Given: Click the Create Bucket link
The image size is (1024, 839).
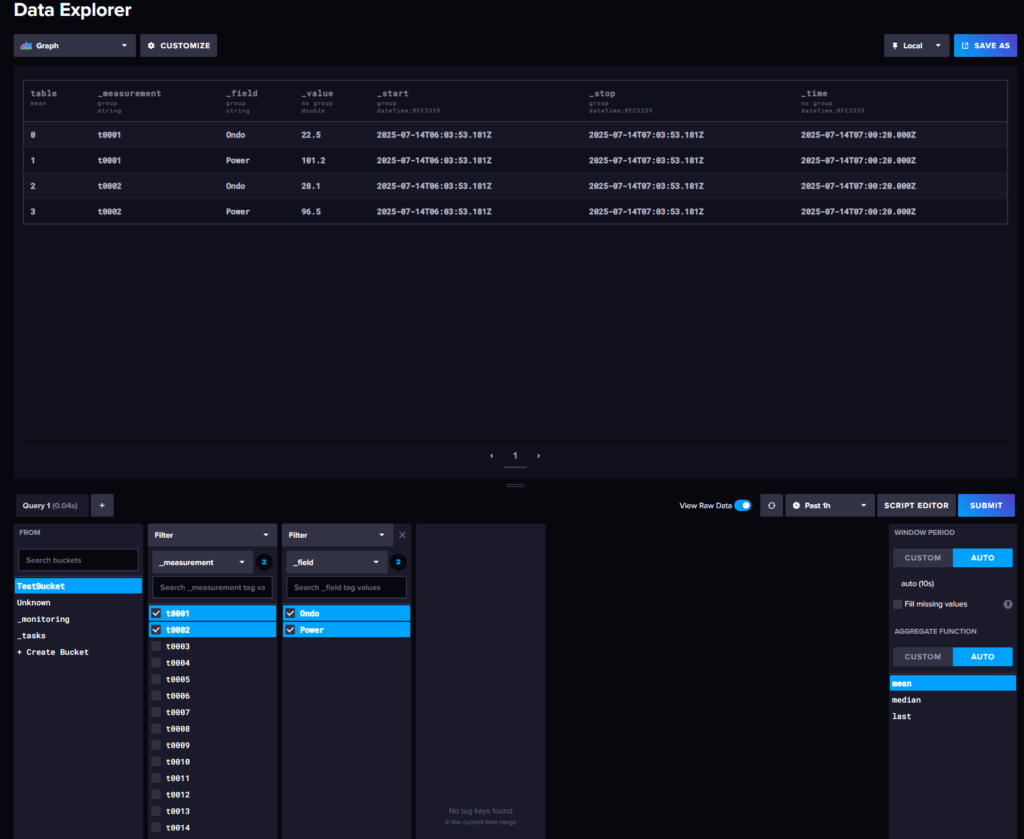Looking at the screenshot, I should point(53,652).
